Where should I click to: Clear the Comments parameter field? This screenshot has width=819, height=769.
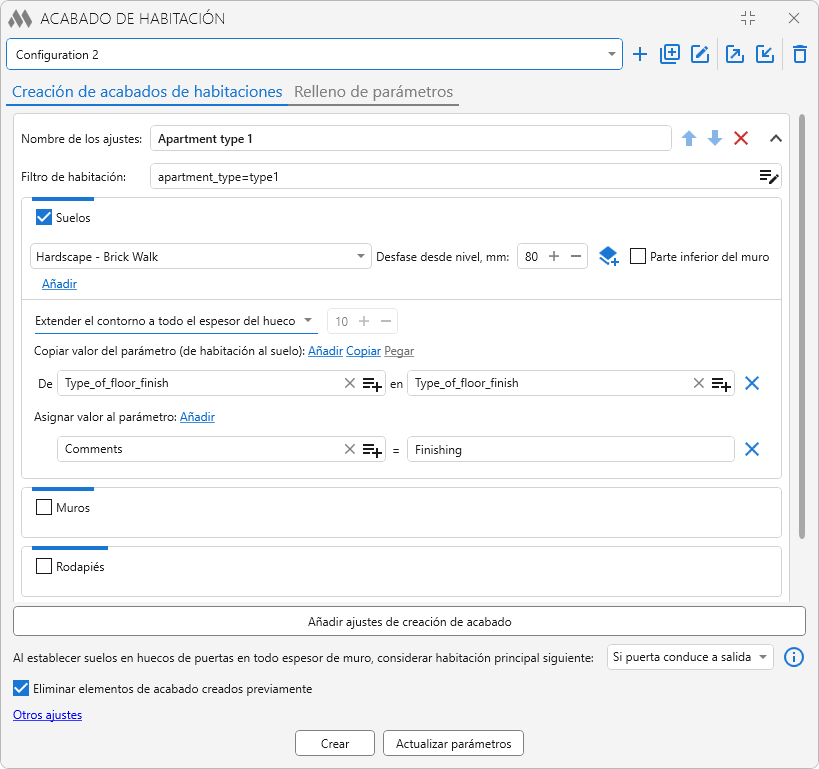coord(349,449)
